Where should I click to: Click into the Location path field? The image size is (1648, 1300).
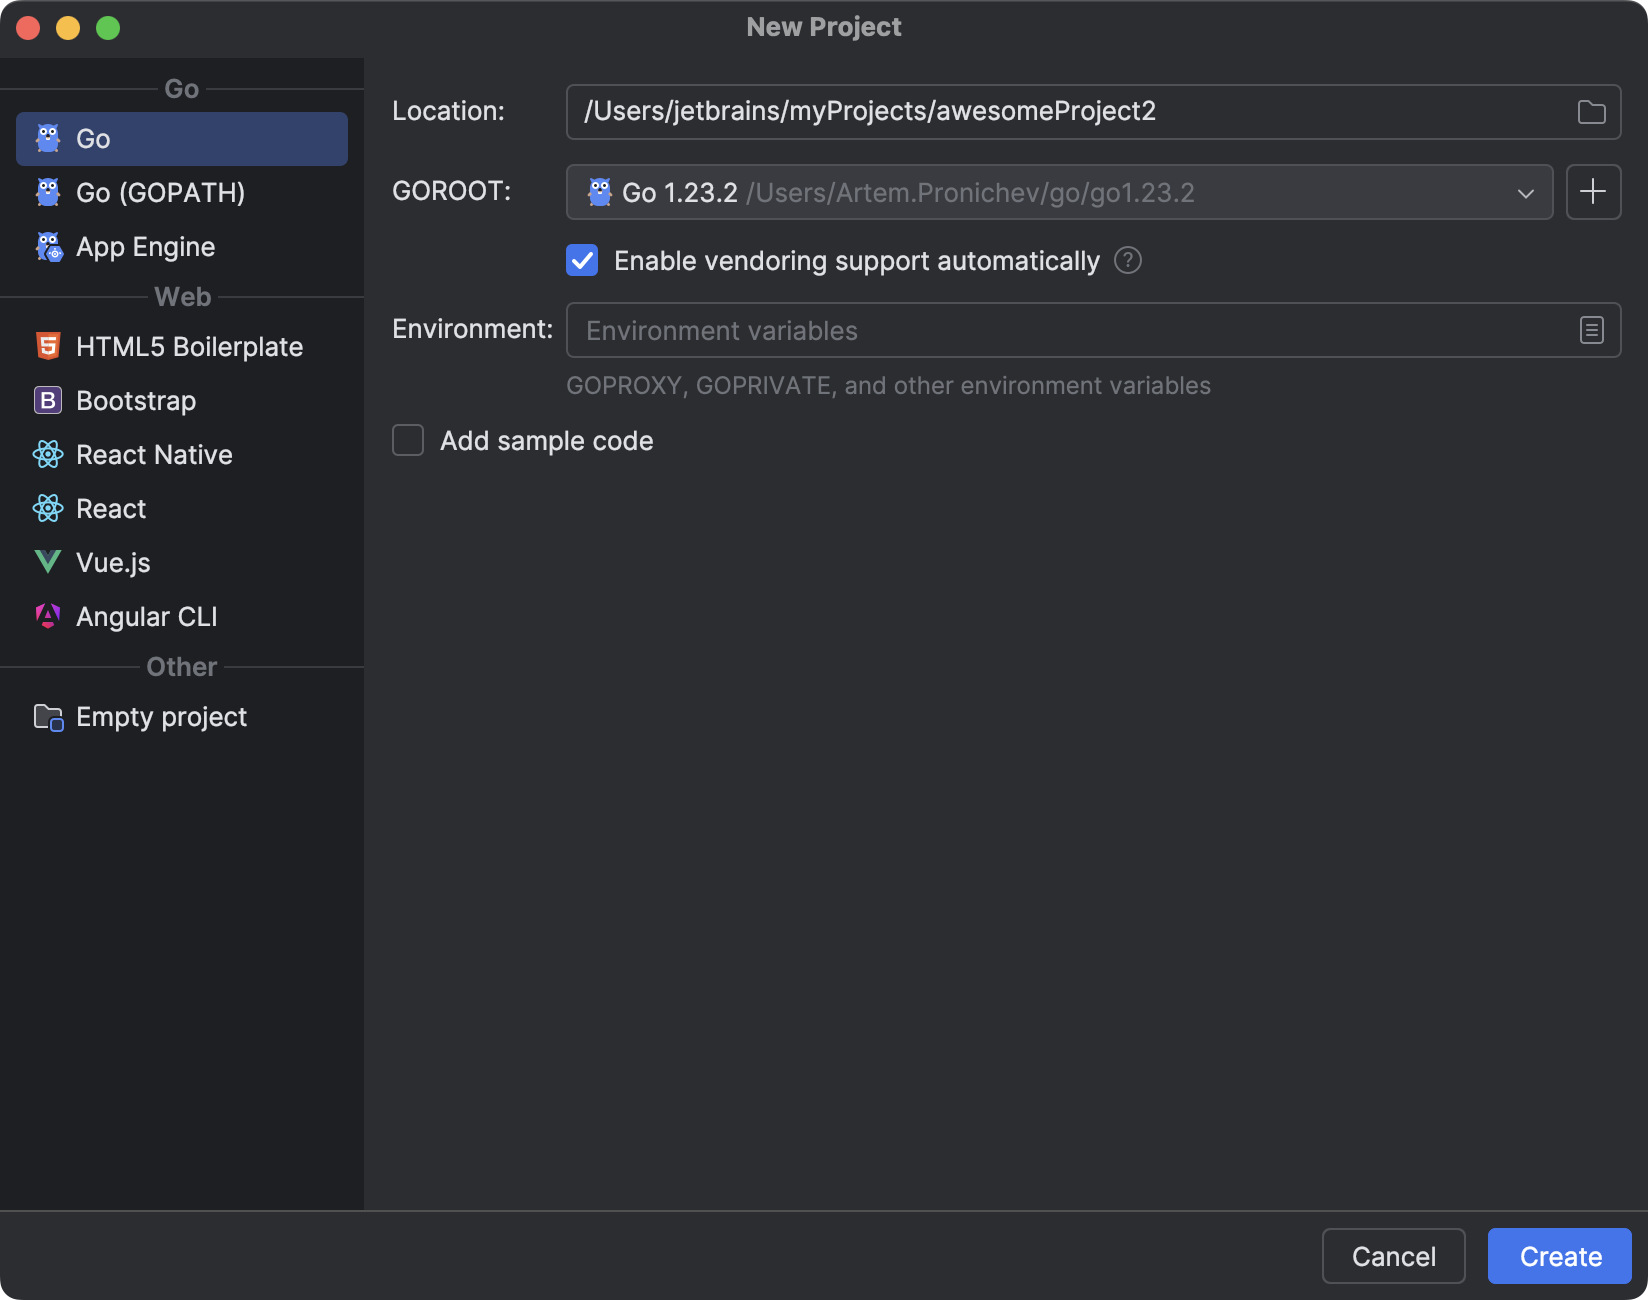coord(1060,112)
